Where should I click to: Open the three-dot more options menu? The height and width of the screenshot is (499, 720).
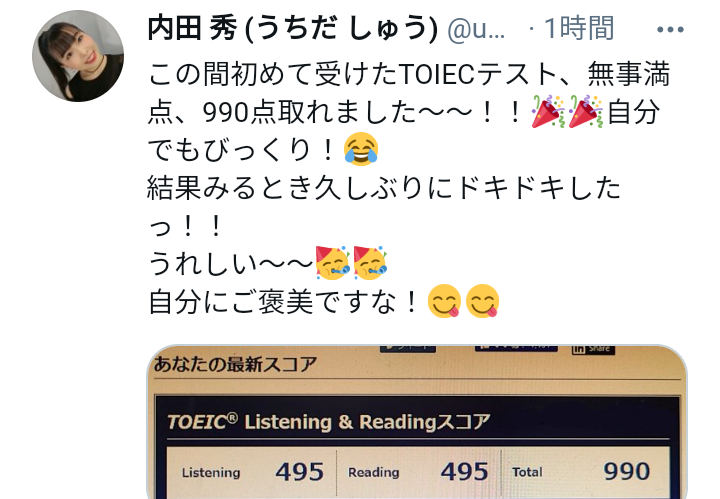(670, 30)
